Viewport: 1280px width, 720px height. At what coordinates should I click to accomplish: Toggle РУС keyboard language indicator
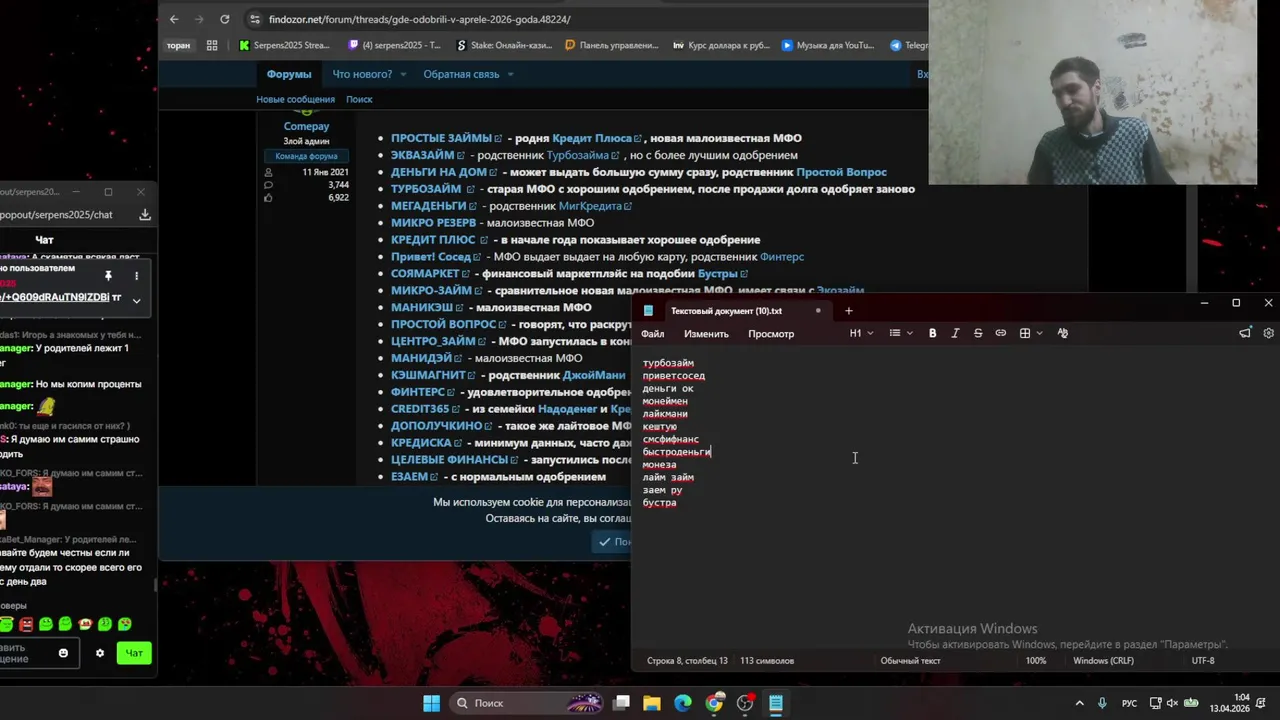pos(1129,703)
